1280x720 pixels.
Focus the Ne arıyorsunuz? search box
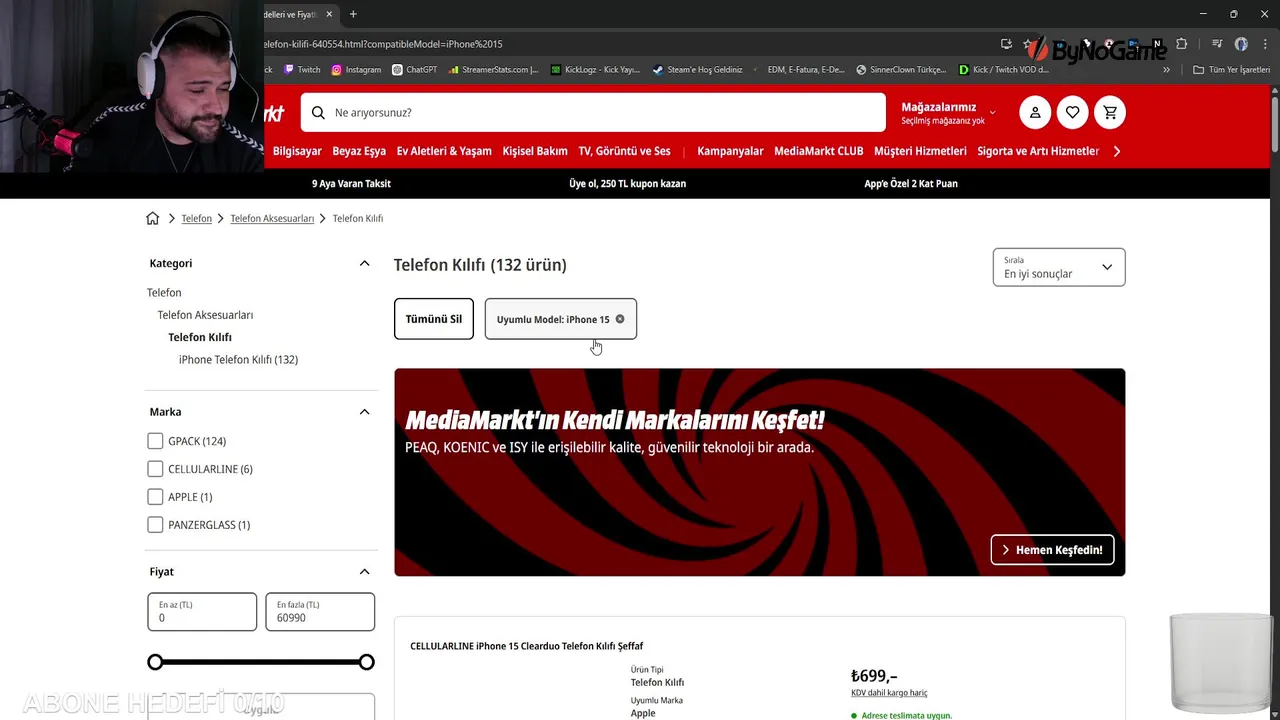point(593,113)
